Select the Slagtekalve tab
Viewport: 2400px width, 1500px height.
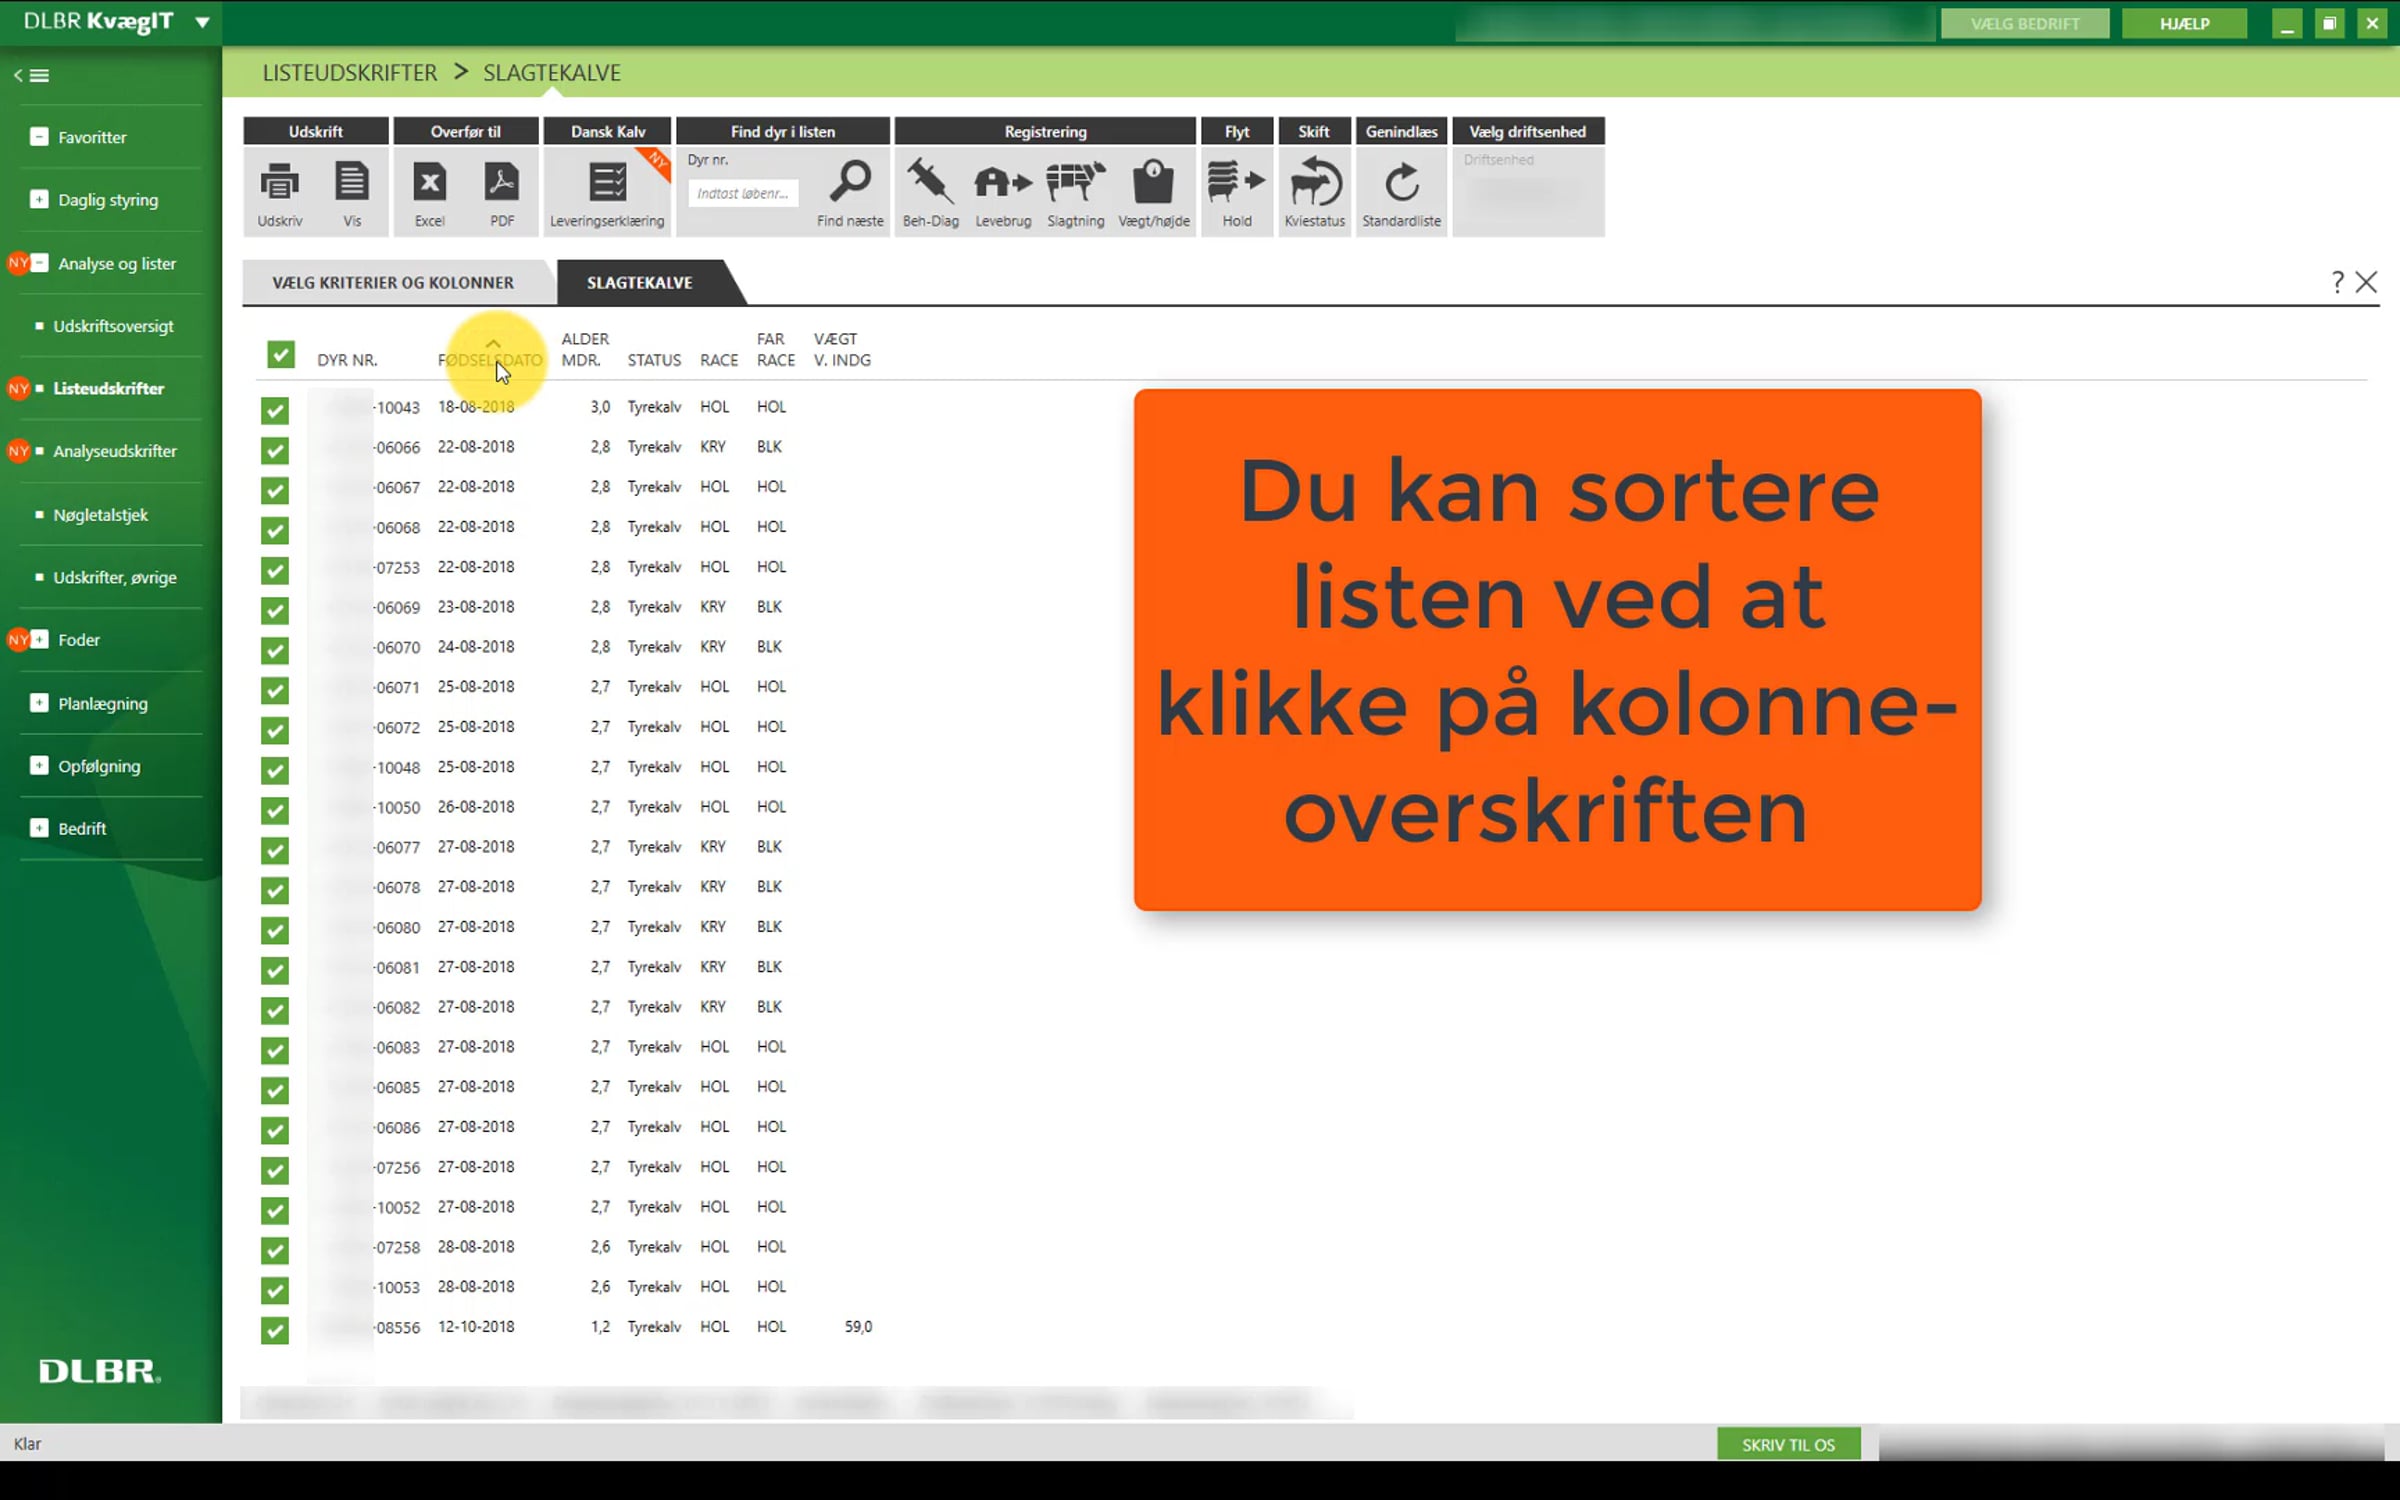[x=640, y=283]
